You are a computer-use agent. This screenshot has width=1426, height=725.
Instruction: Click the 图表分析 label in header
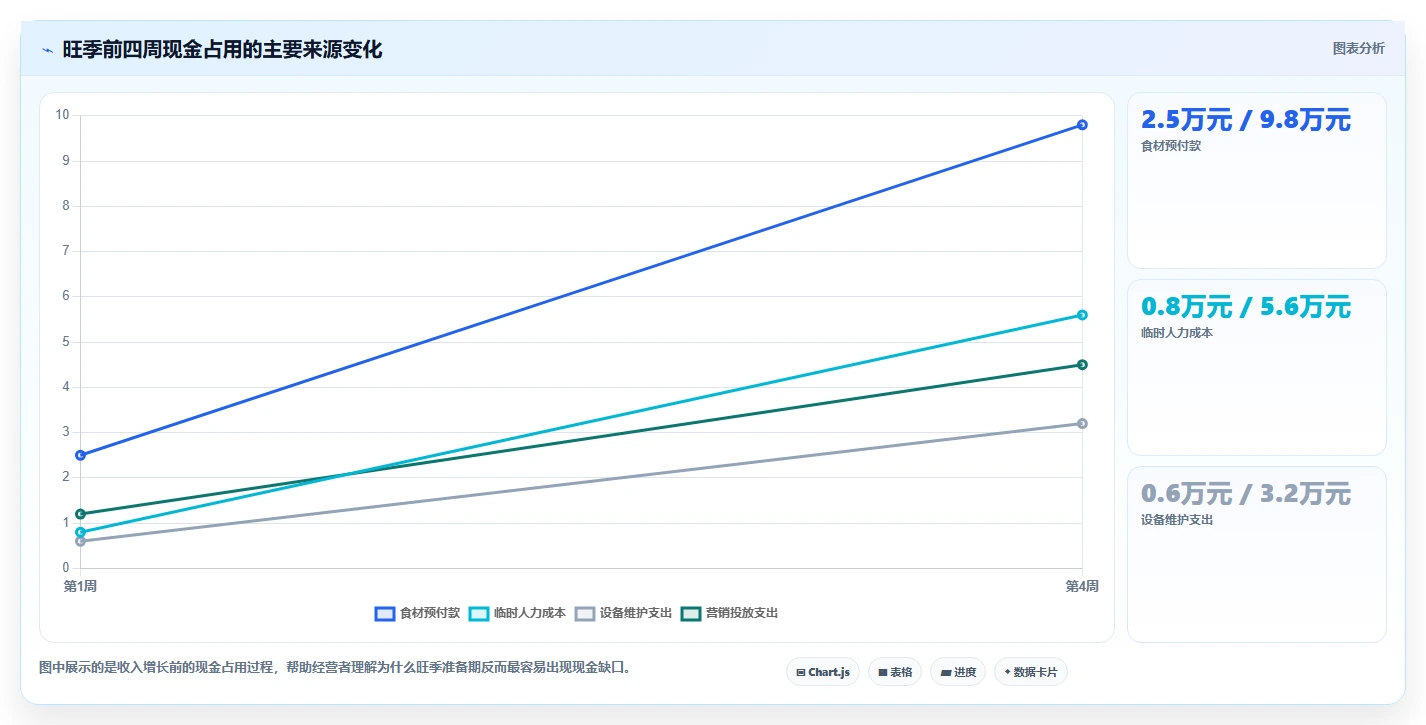[x=1358, y=49]
